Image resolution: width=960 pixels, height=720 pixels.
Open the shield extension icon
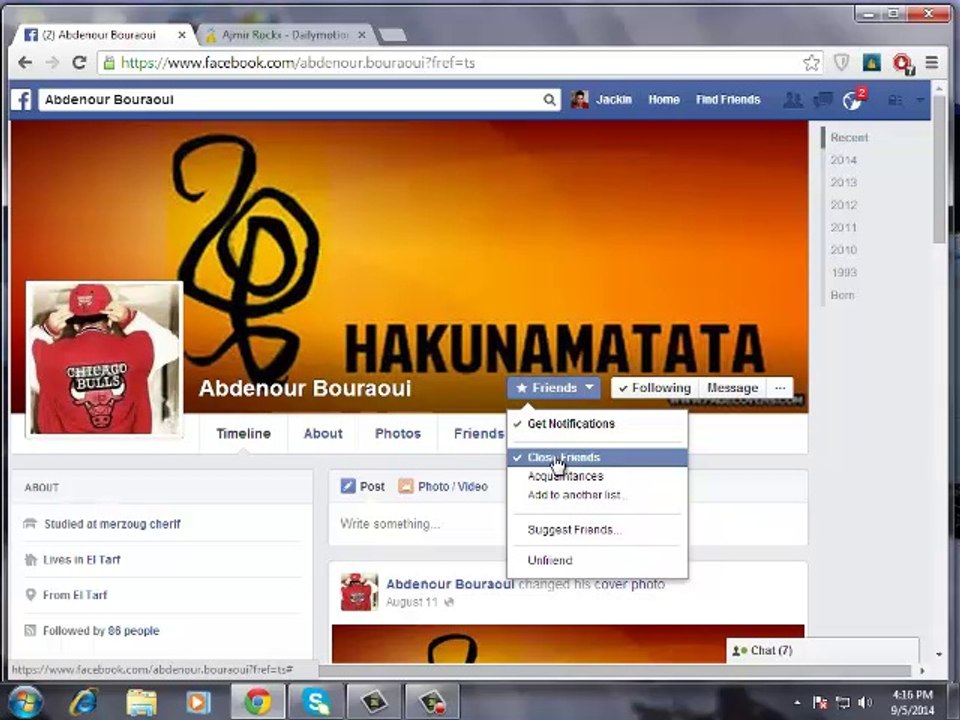point(842,62)
